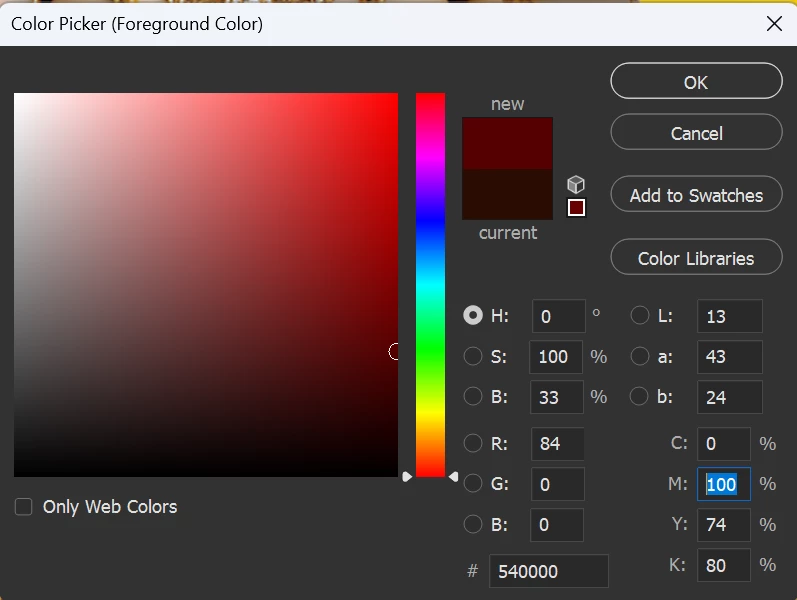Select the Lab b radio button

tap(638, 397)
